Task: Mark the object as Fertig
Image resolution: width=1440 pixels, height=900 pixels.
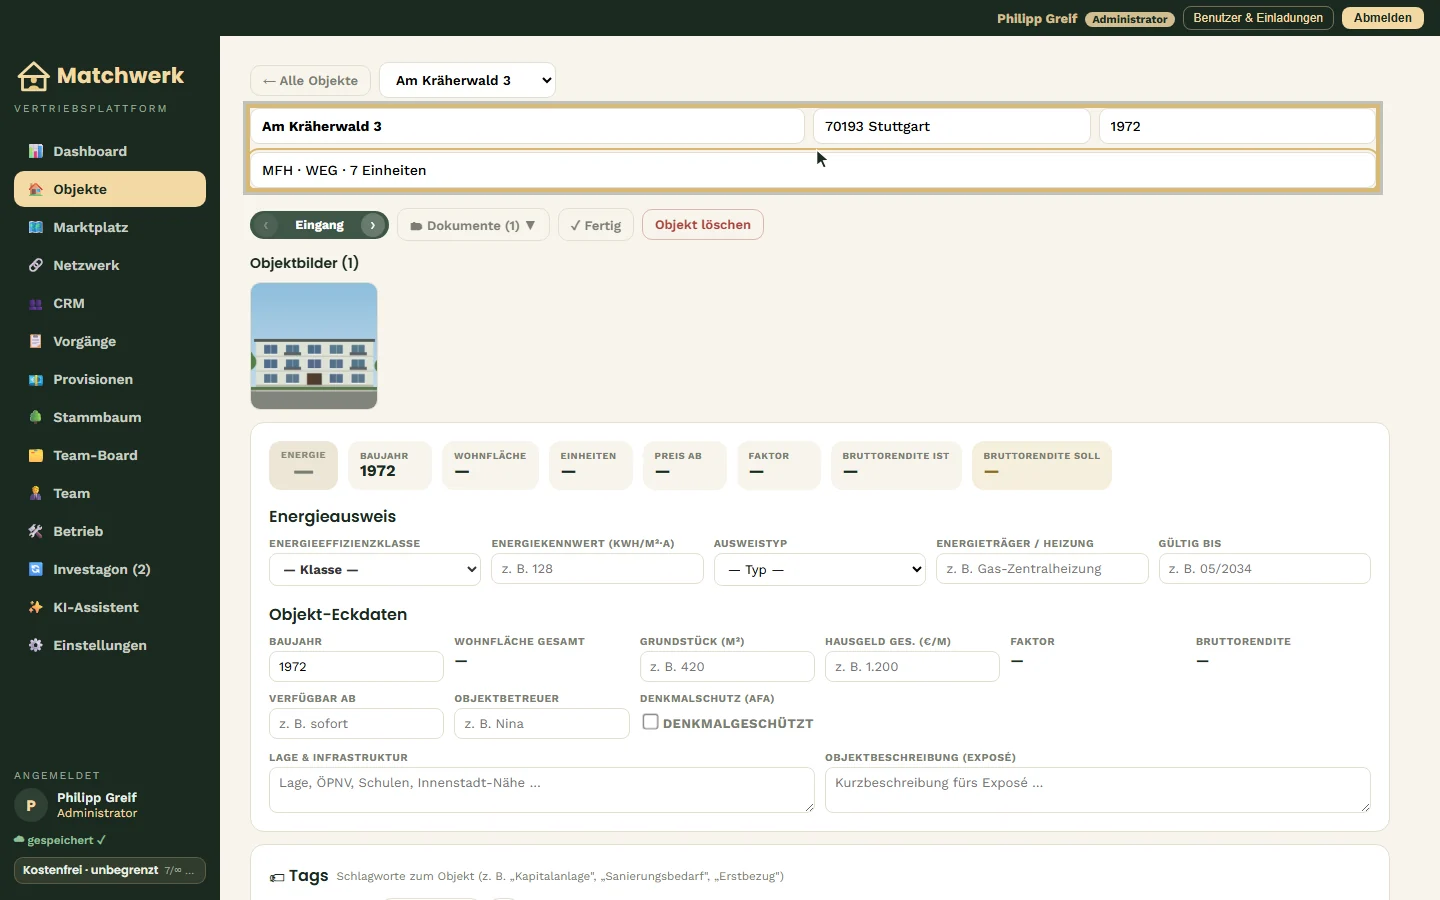Action: point(596,225)
